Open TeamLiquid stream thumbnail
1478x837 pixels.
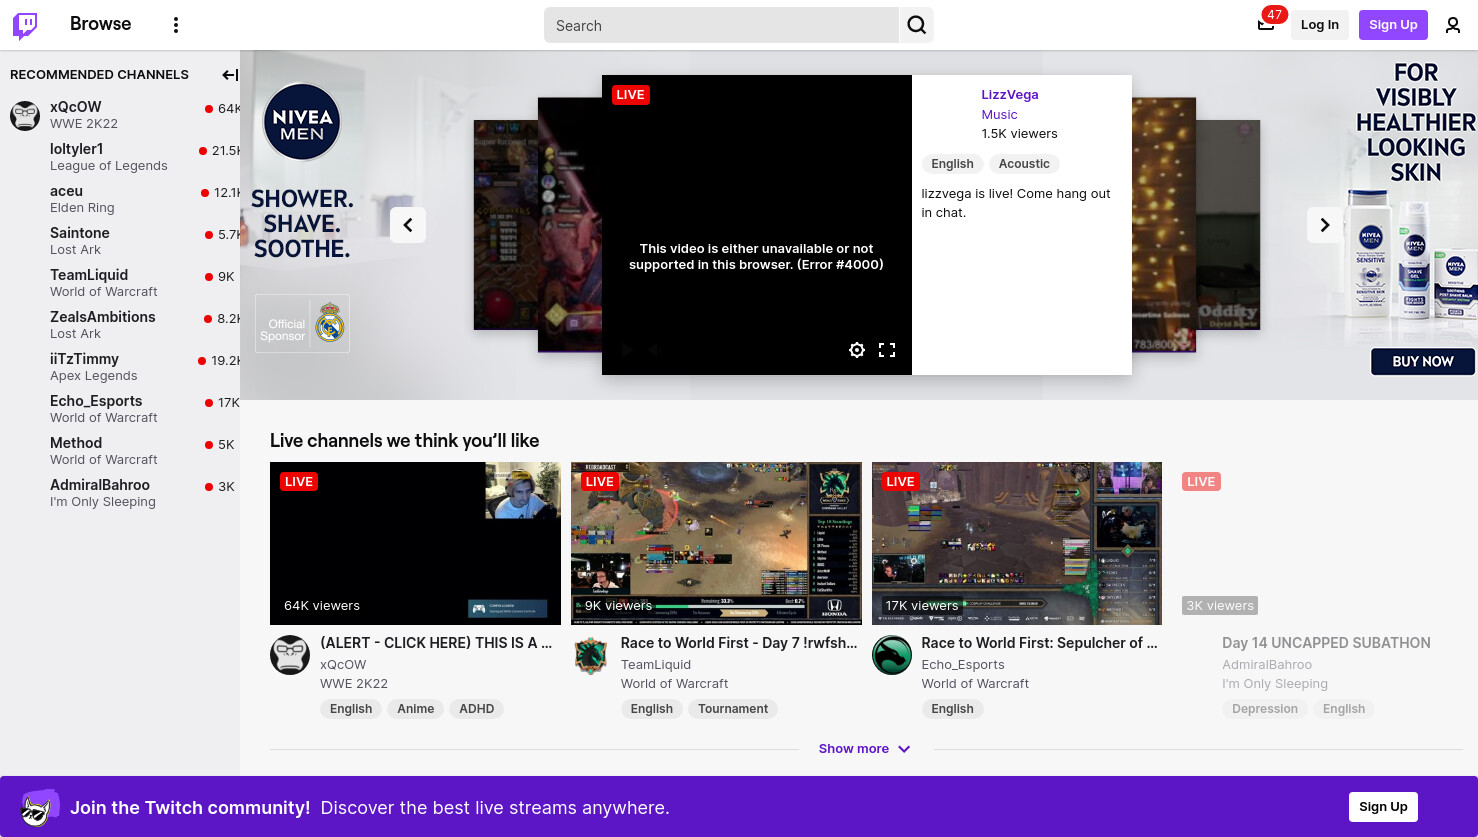tap(716, 543)
